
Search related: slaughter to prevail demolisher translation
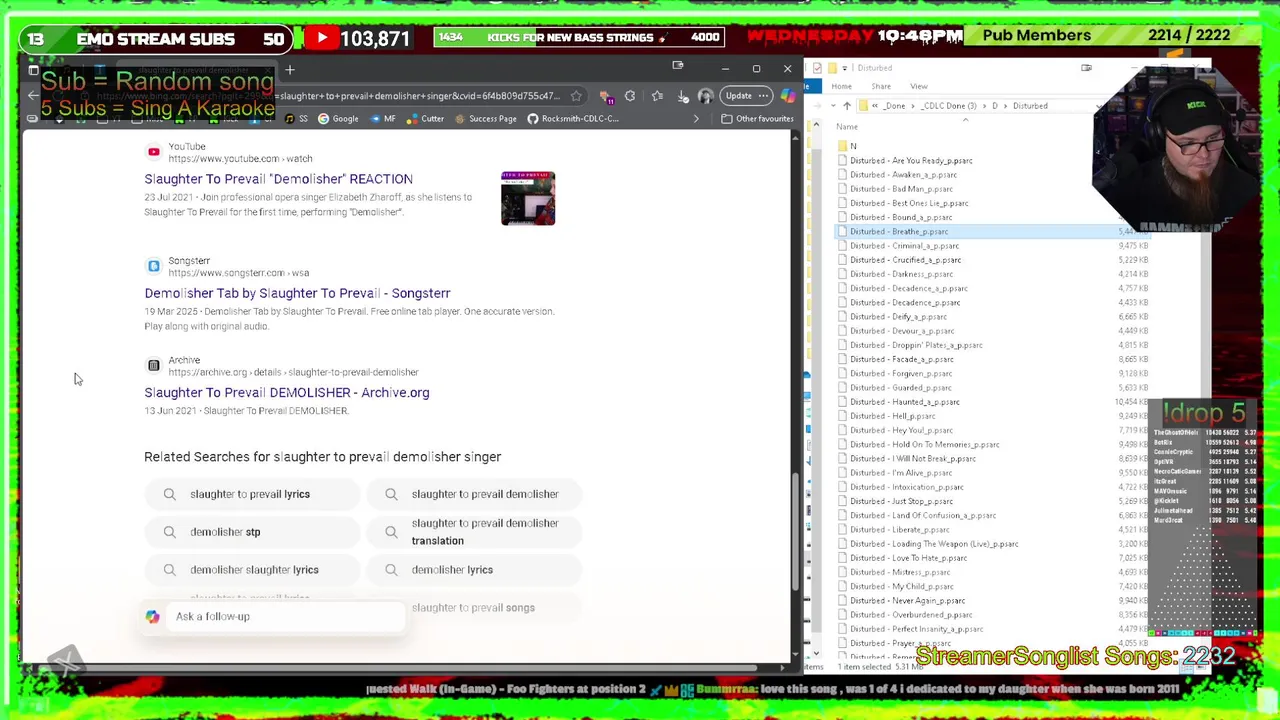tap(474, 532)
